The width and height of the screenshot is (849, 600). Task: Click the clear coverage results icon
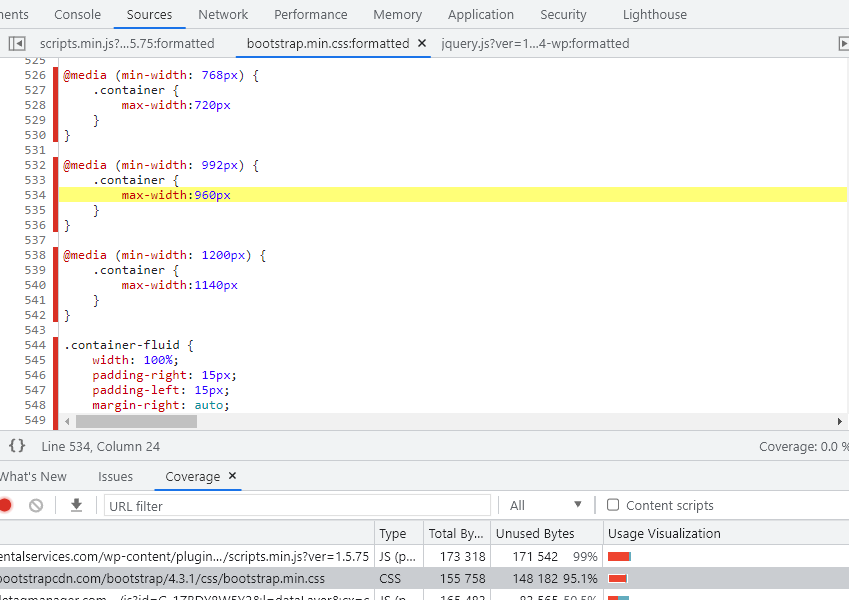pyautogui.click(x=36, y=505)
